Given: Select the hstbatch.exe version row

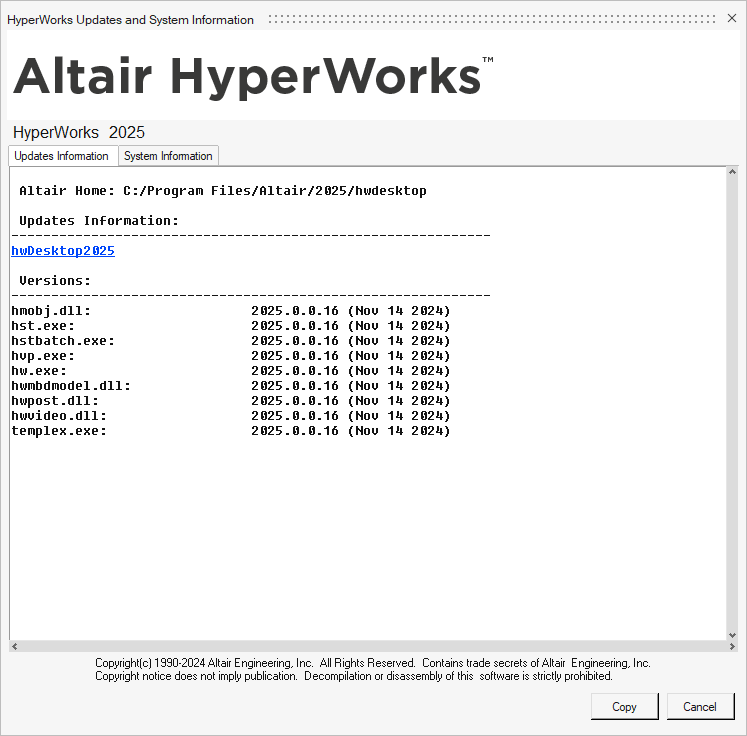Looking at the screenshot, I should [x=231, y=341].
